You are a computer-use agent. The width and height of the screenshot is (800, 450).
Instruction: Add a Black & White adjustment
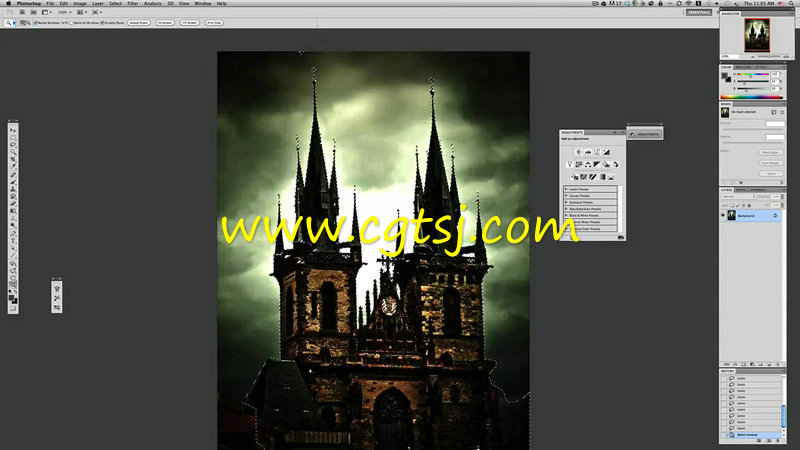click(x=597, y=164)
